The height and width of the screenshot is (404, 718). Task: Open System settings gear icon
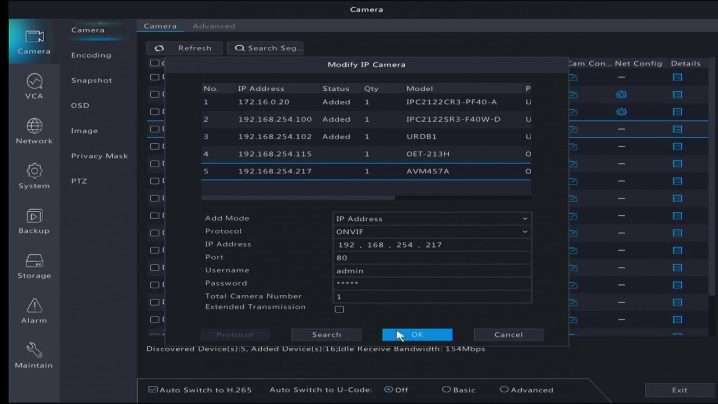pyautogui.click(x=34, y=175)
